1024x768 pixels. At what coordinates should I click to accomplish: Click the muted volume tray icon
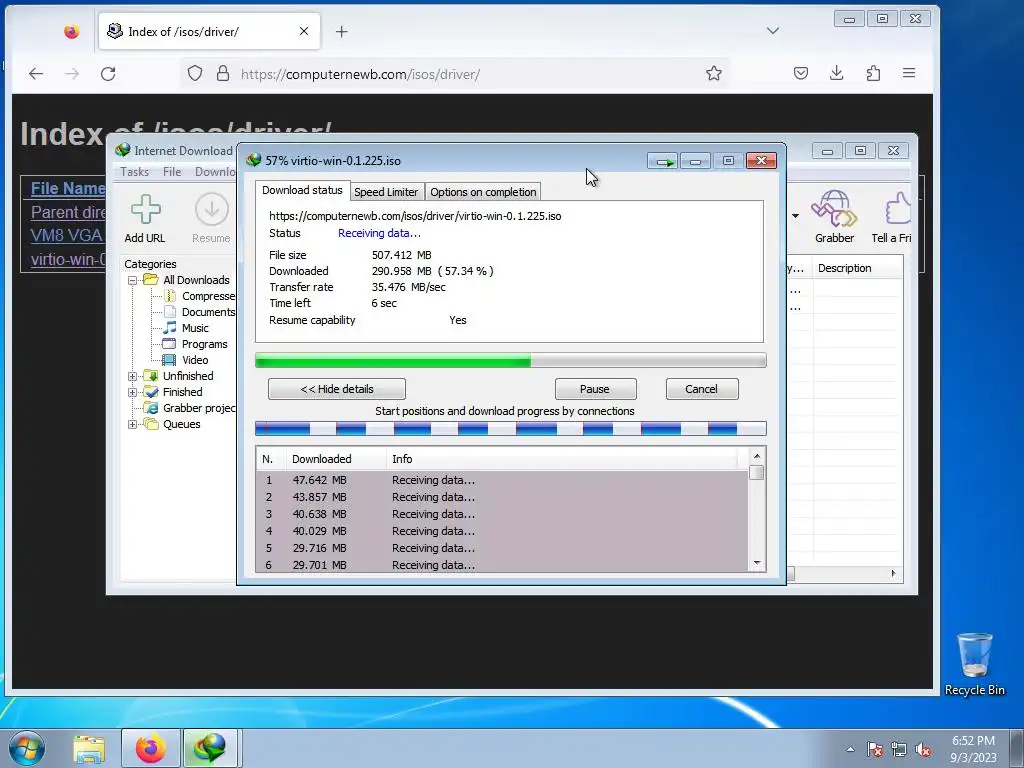click(923, 749)
